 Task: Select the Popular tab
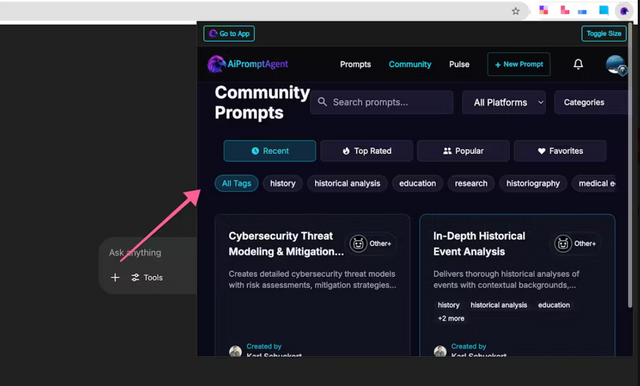[x=463, y=151]
